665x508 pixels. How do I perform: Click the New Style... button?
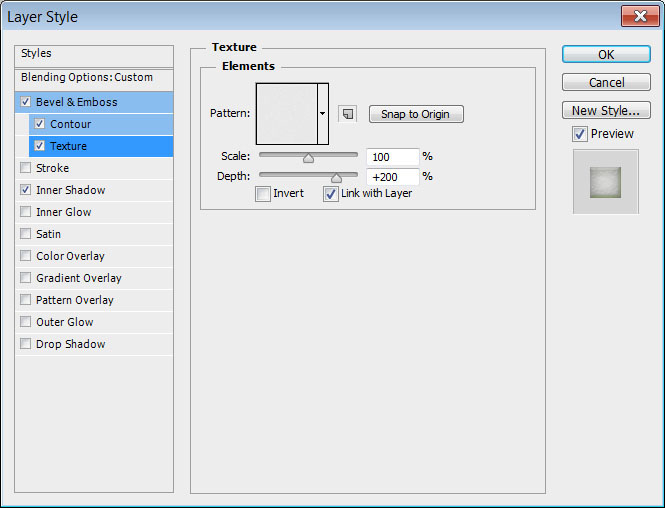click(x=606, y=110)
